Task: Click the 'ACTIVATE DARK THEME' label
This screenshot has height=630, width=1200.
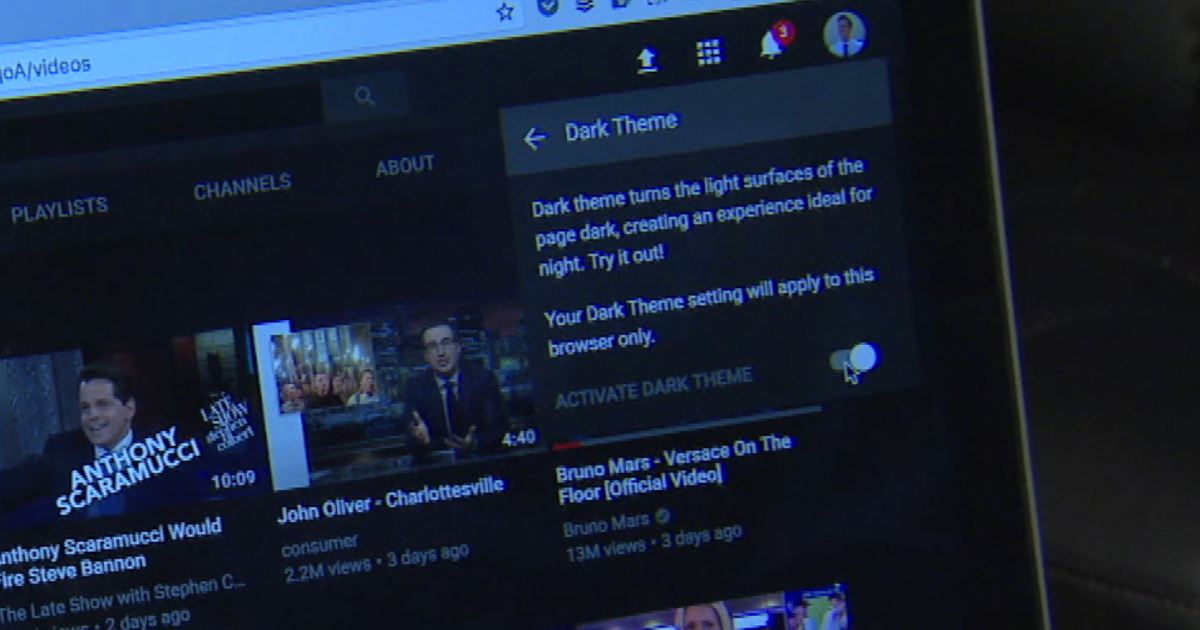Action: click(x=653, y=386)
